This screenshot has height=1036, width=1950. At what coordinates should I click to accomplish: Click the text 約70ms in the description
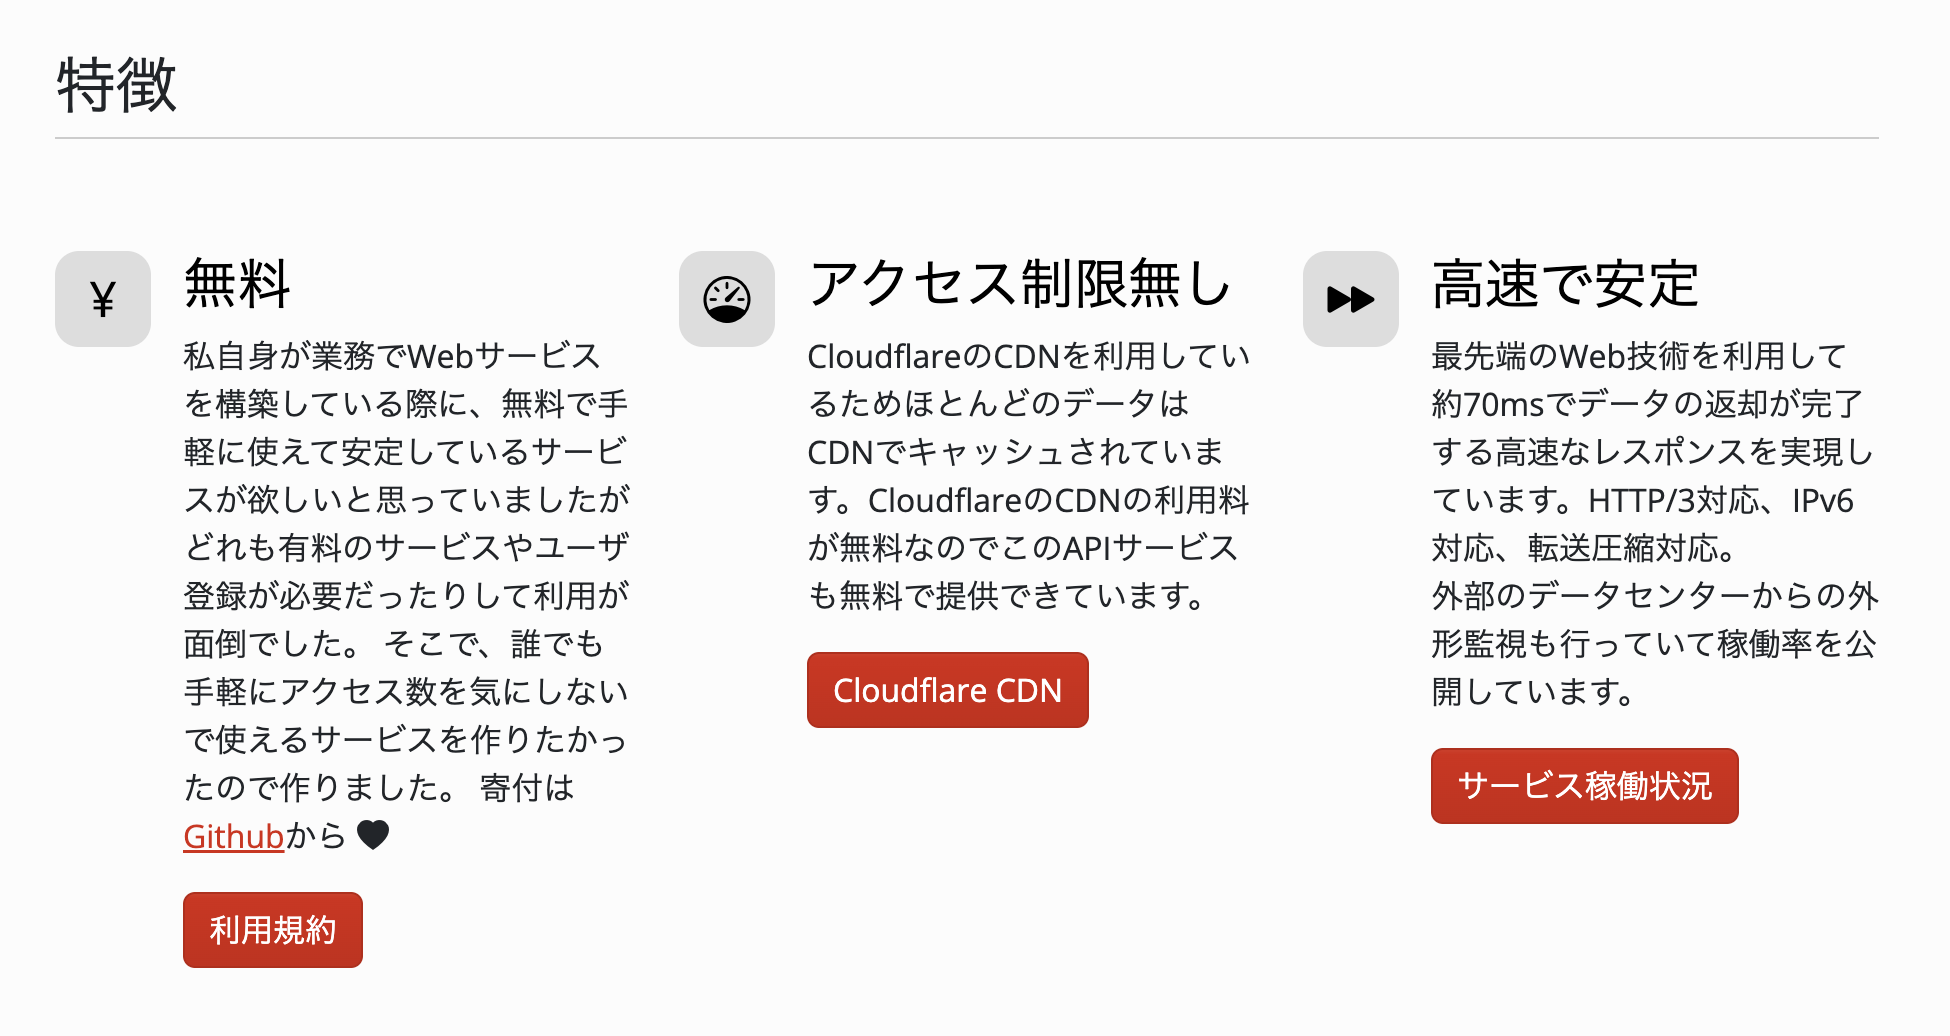(x=1488, y=404)
